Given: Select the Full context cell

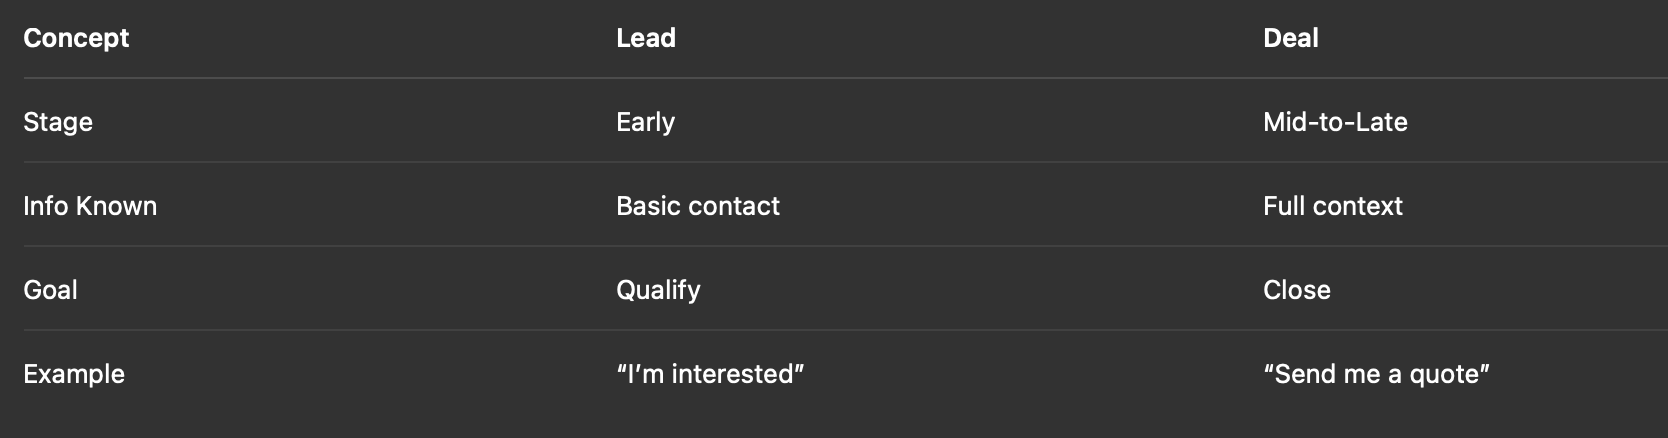Looking at the screenshot, I should point(1333,206).
